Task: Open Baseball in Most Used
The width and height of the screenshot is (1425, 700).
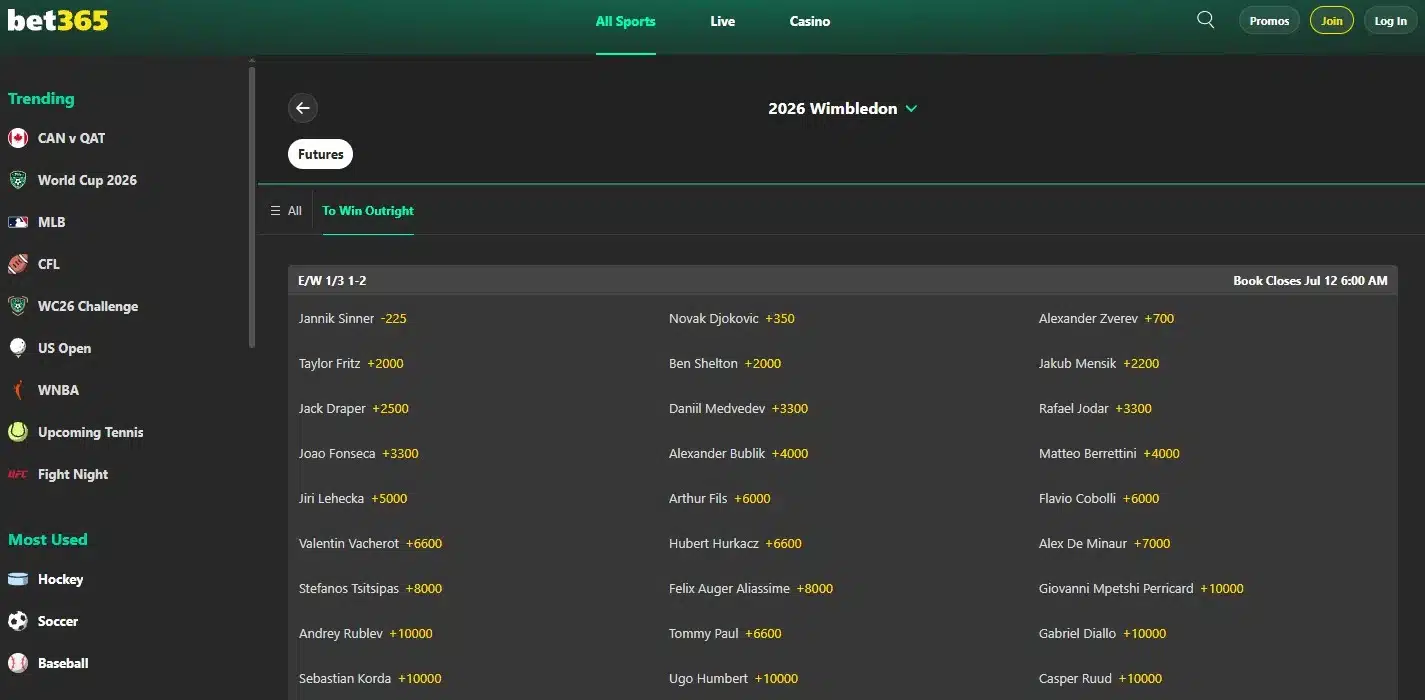Action: [63, 663]
